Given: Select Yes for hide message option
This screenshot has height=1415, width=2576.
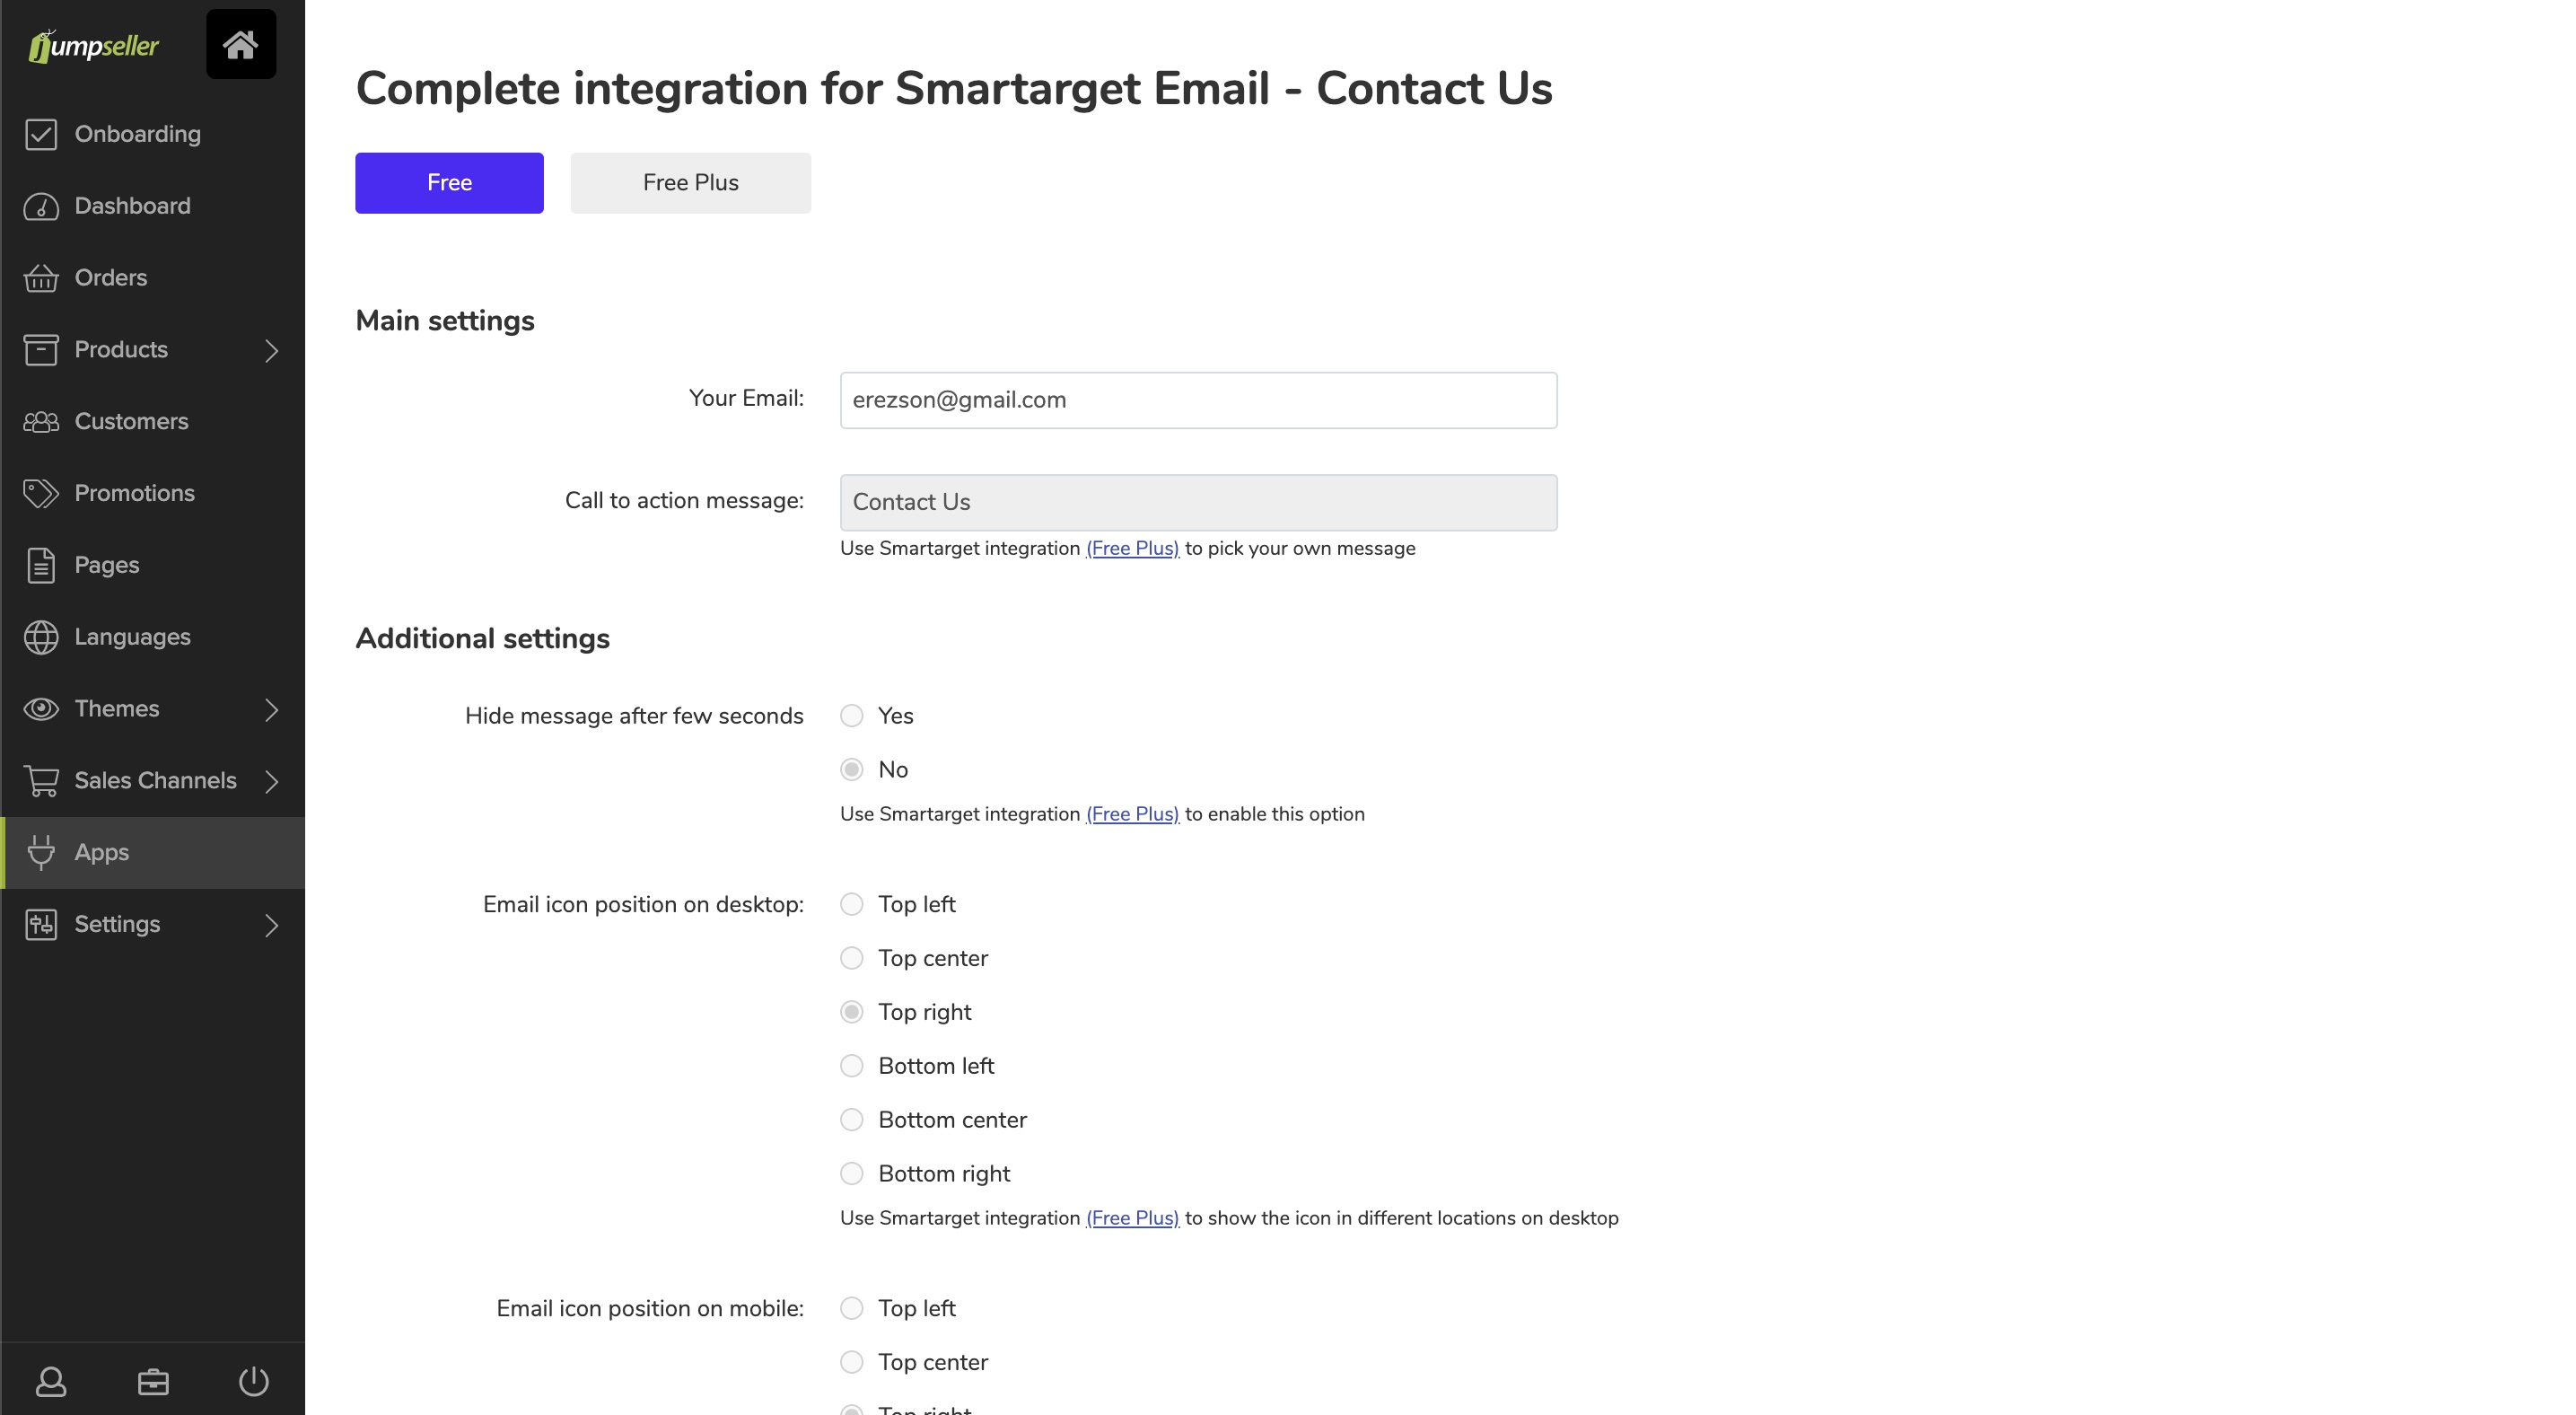Looking at the screenshot, I should point(852,716).
